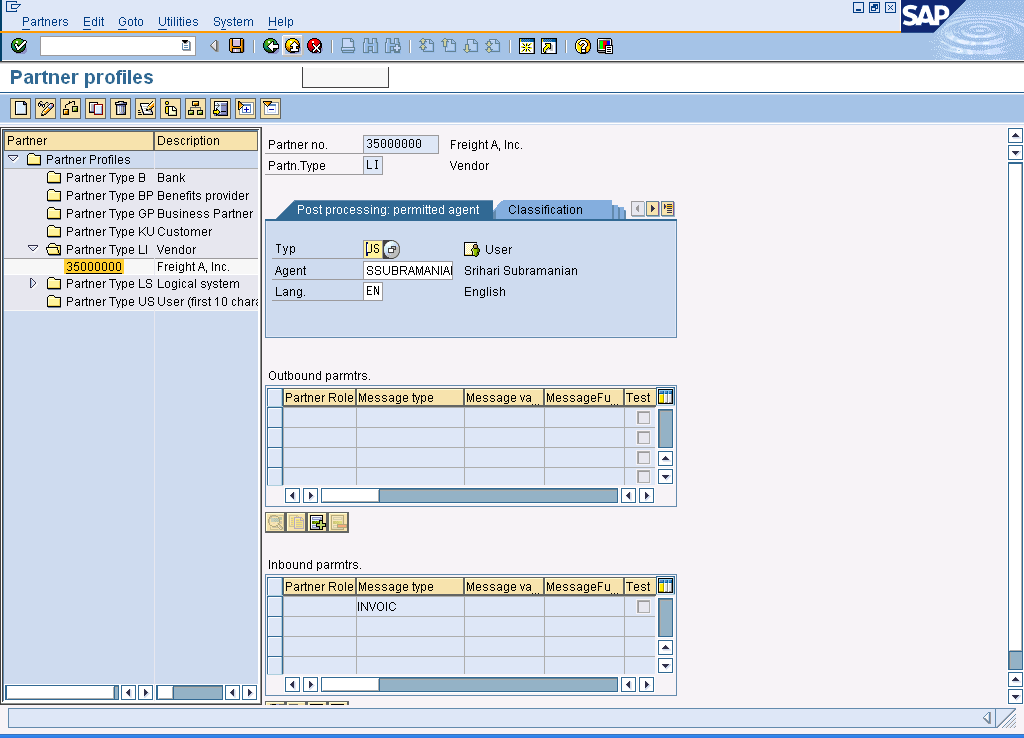Select the INVOIC row using its row selector

tap(275, 607)
